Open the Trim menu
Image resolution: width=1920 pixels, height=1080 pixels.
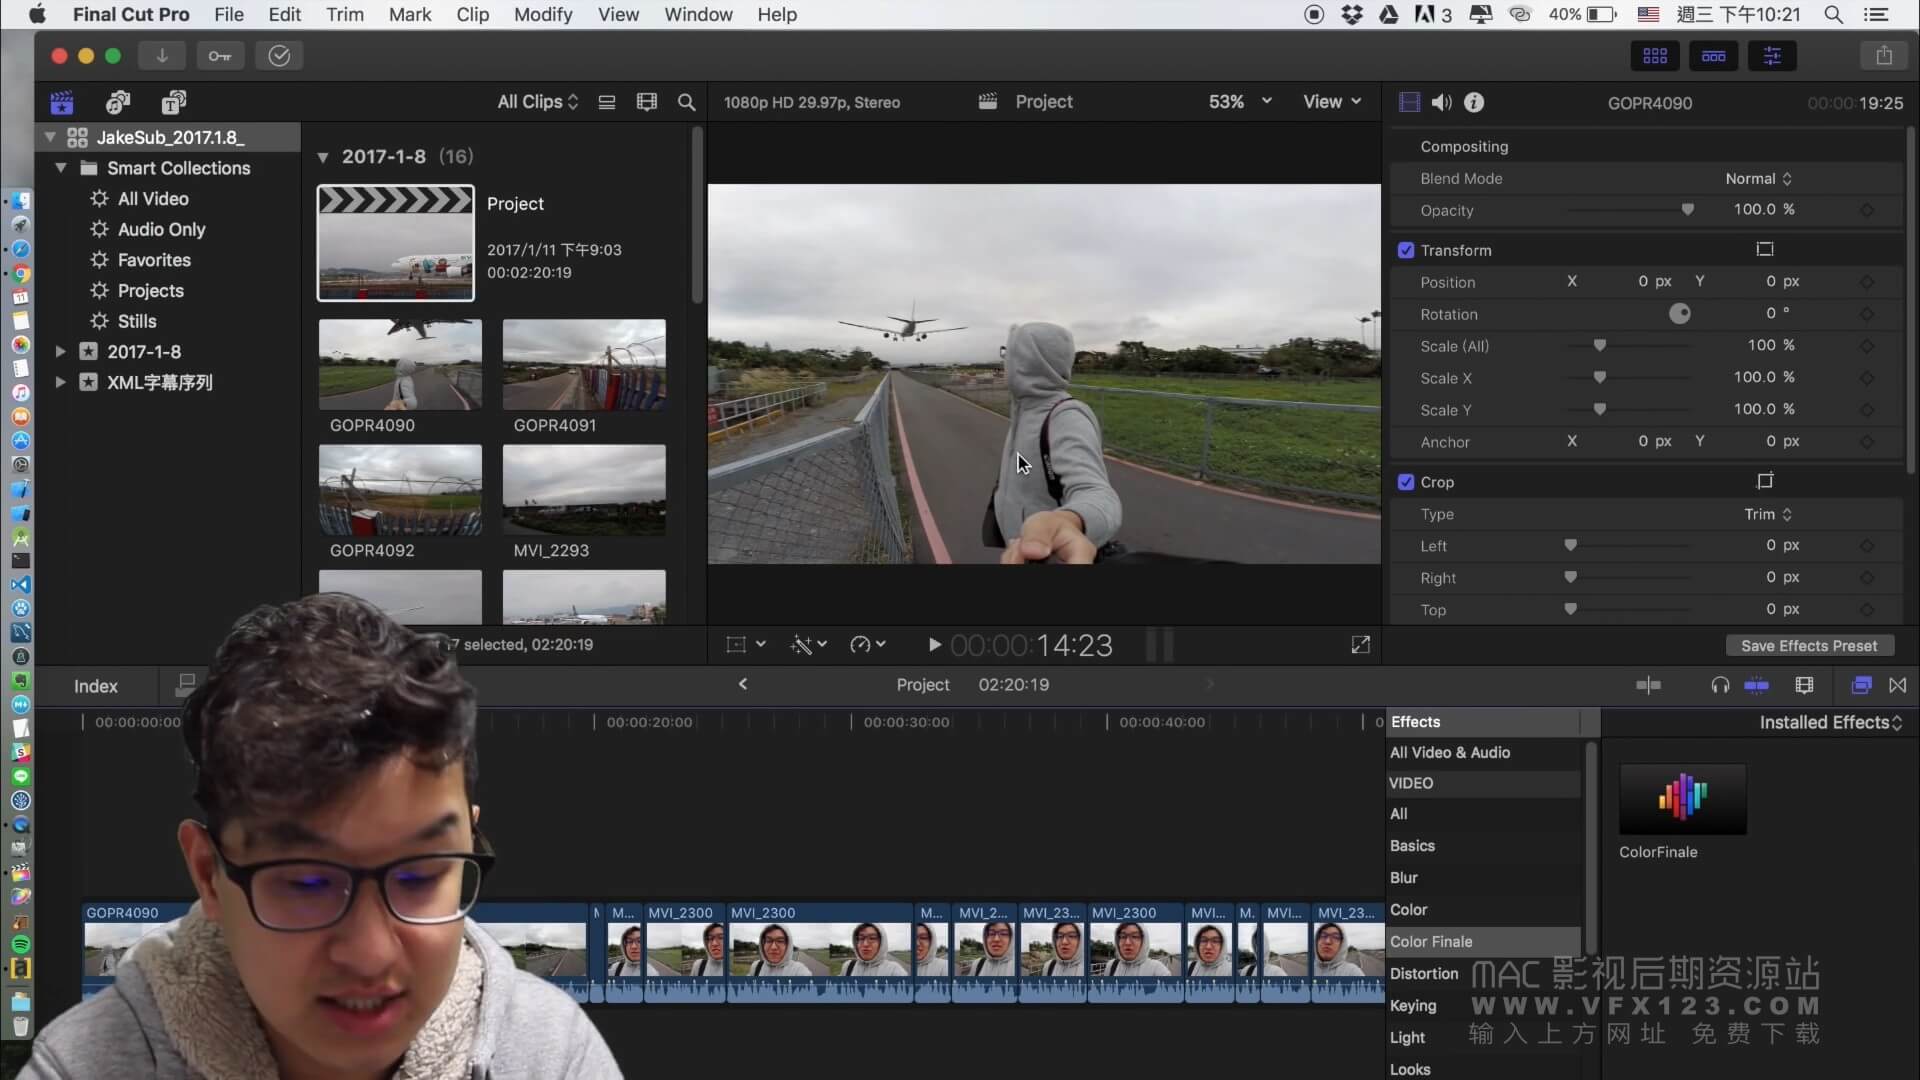[x=345, y=14]
